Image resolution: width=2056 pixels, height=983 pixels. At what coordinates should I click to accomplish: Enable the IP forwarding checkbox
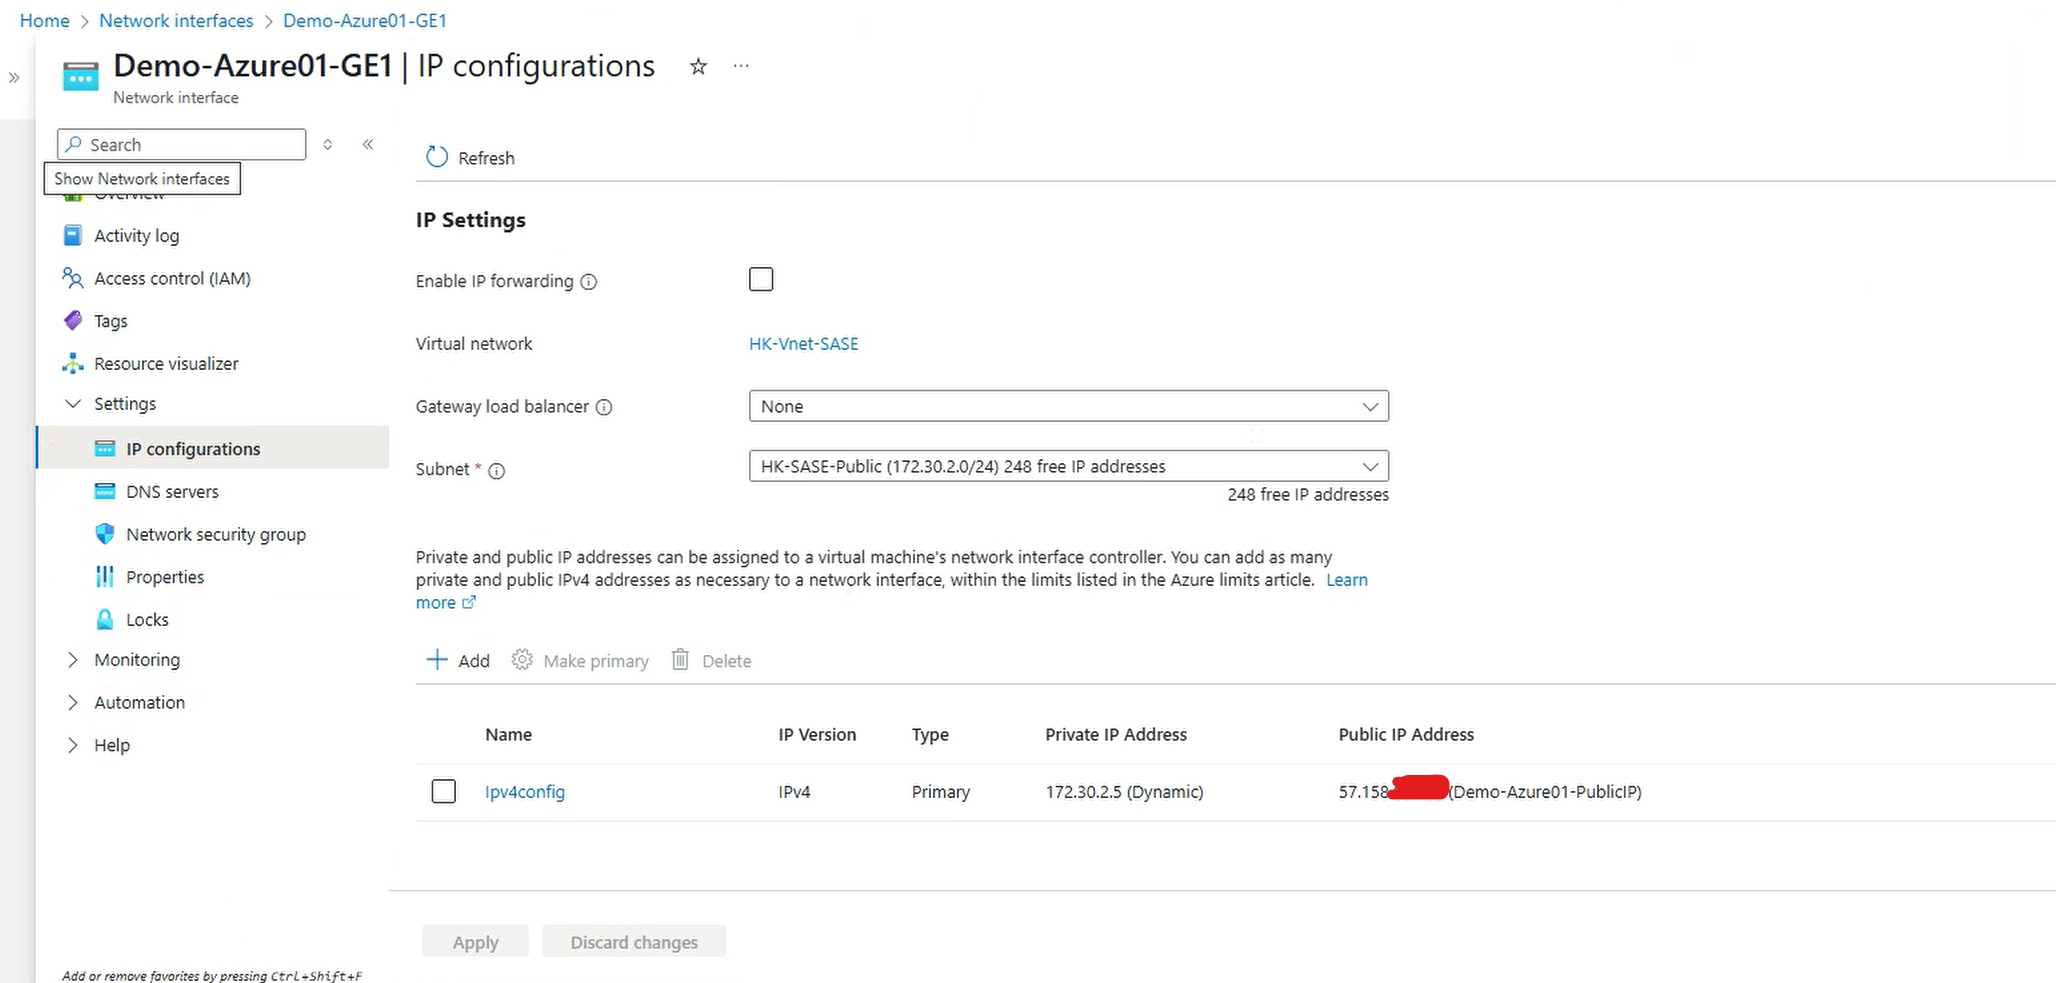pos(761,280)
